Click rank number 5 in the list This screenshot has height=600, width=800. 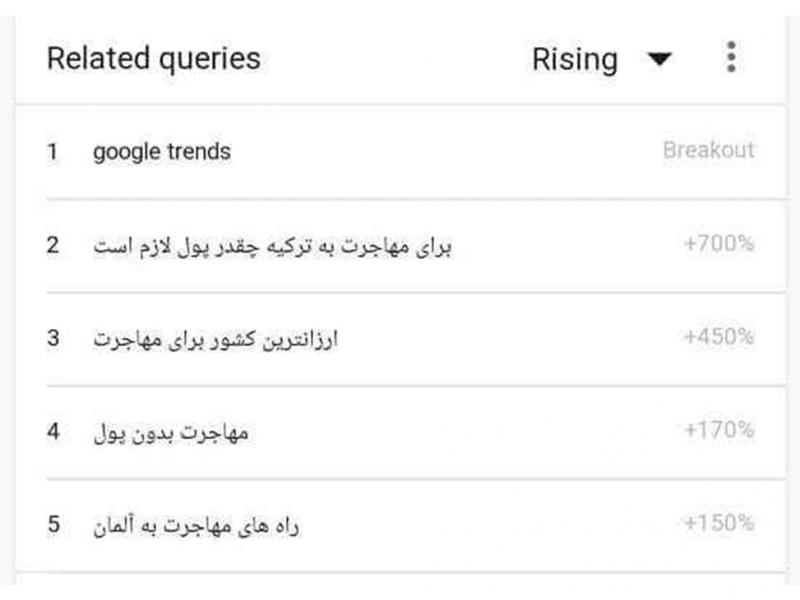point(53,524)
